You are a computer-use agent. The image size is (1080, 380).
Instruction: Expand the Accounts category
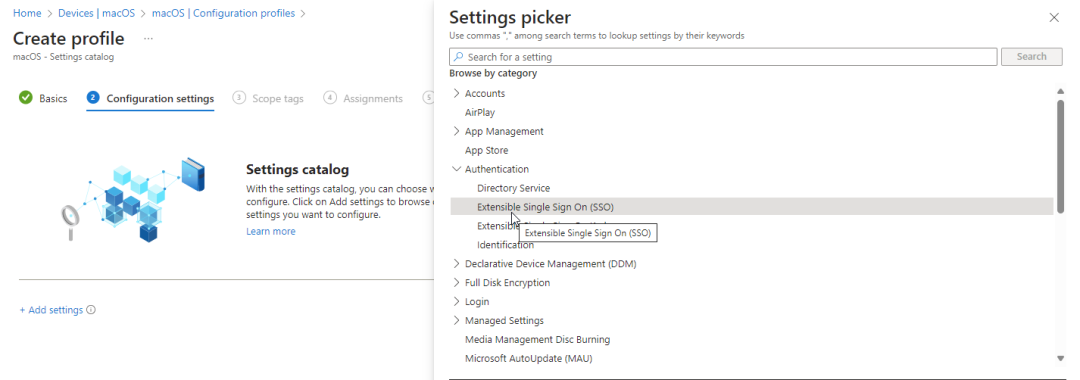pyautogui.click(x=457, y=93)
